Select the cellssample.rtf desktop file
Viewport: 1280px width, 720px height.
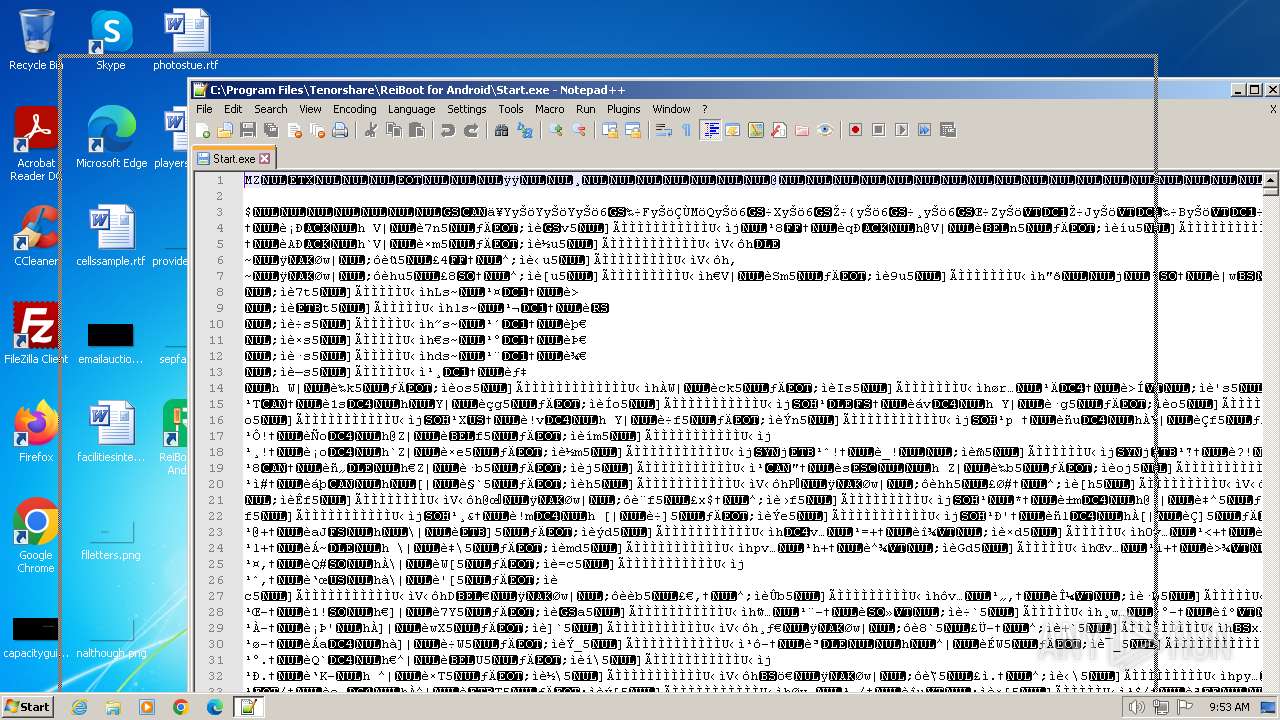coord(111,235)
